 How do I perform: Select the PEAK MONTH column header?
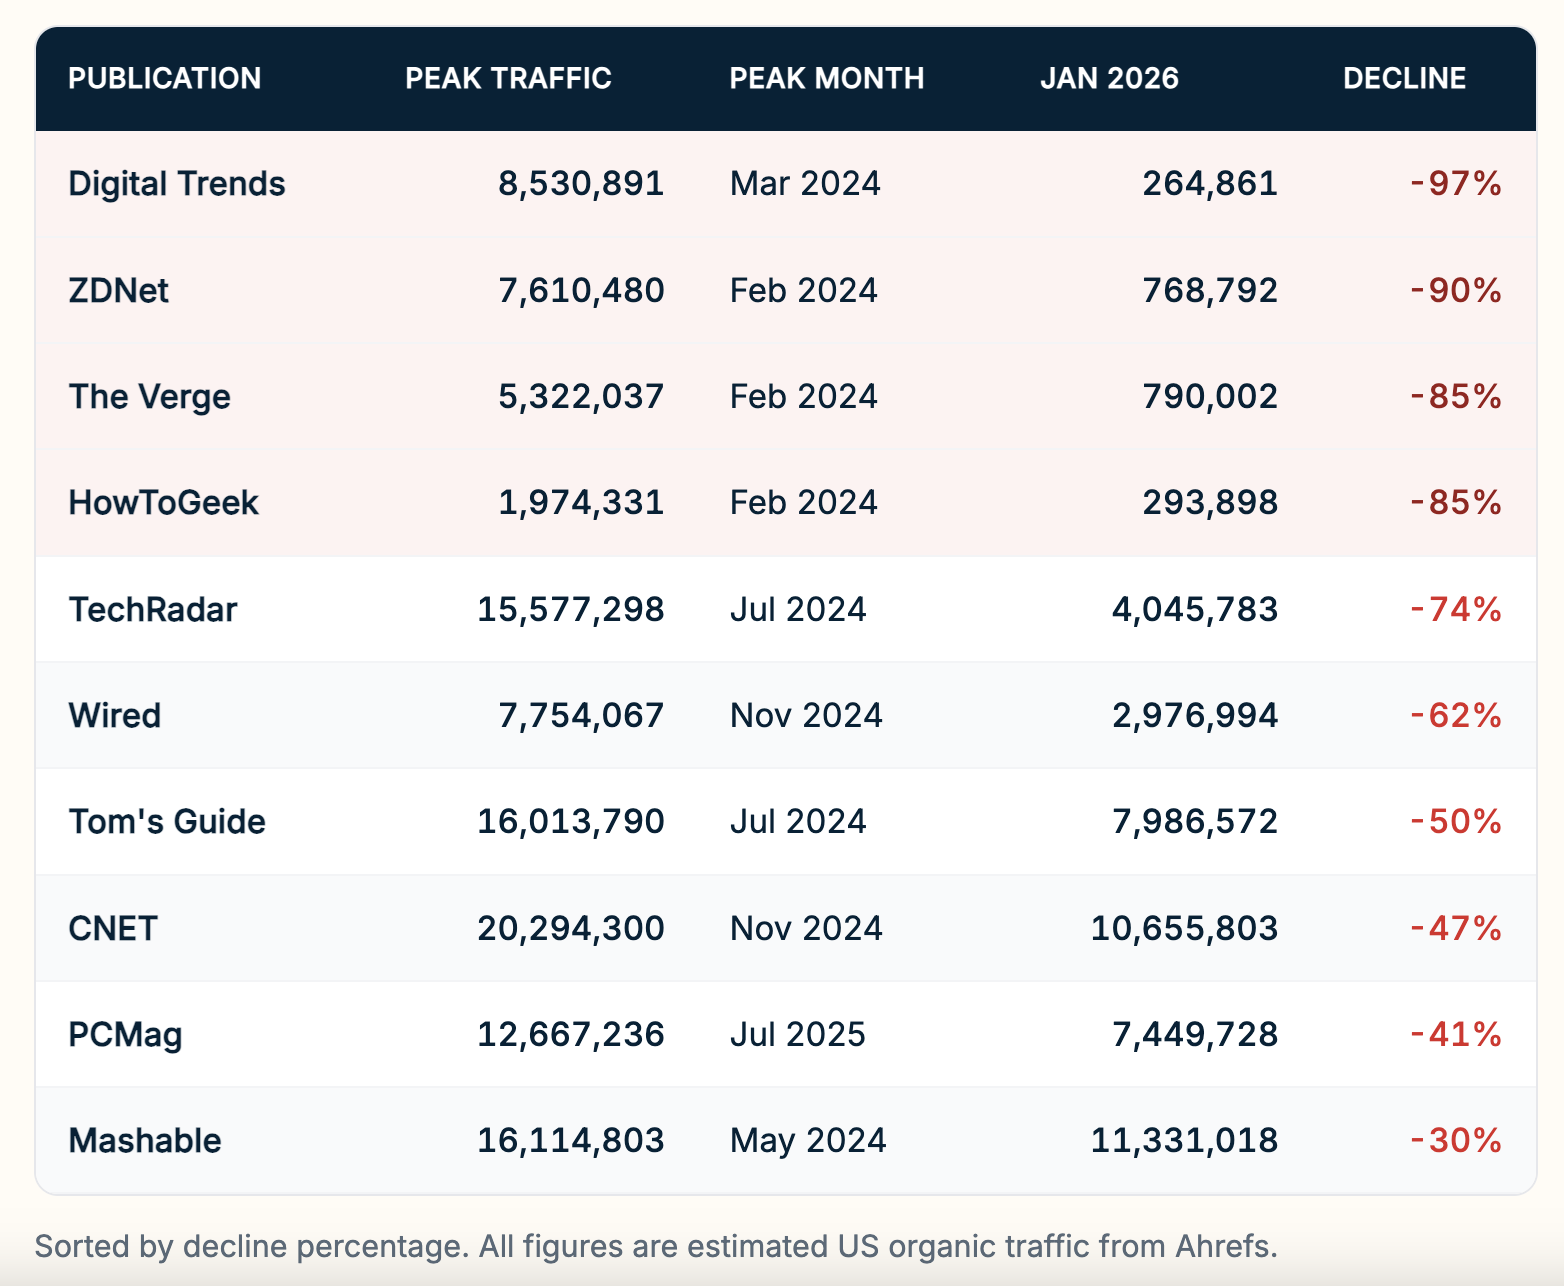(x=826, y=78)
